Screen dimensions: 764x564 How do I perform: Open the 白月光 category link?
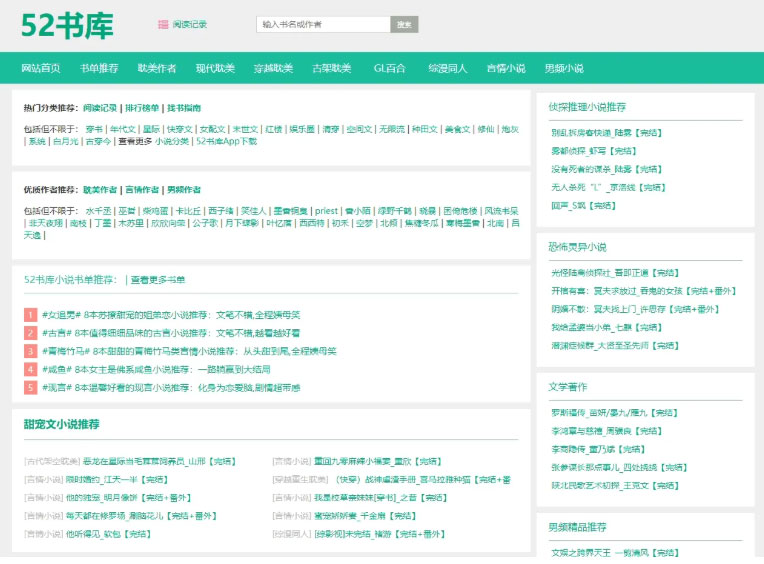coord(66,141)
